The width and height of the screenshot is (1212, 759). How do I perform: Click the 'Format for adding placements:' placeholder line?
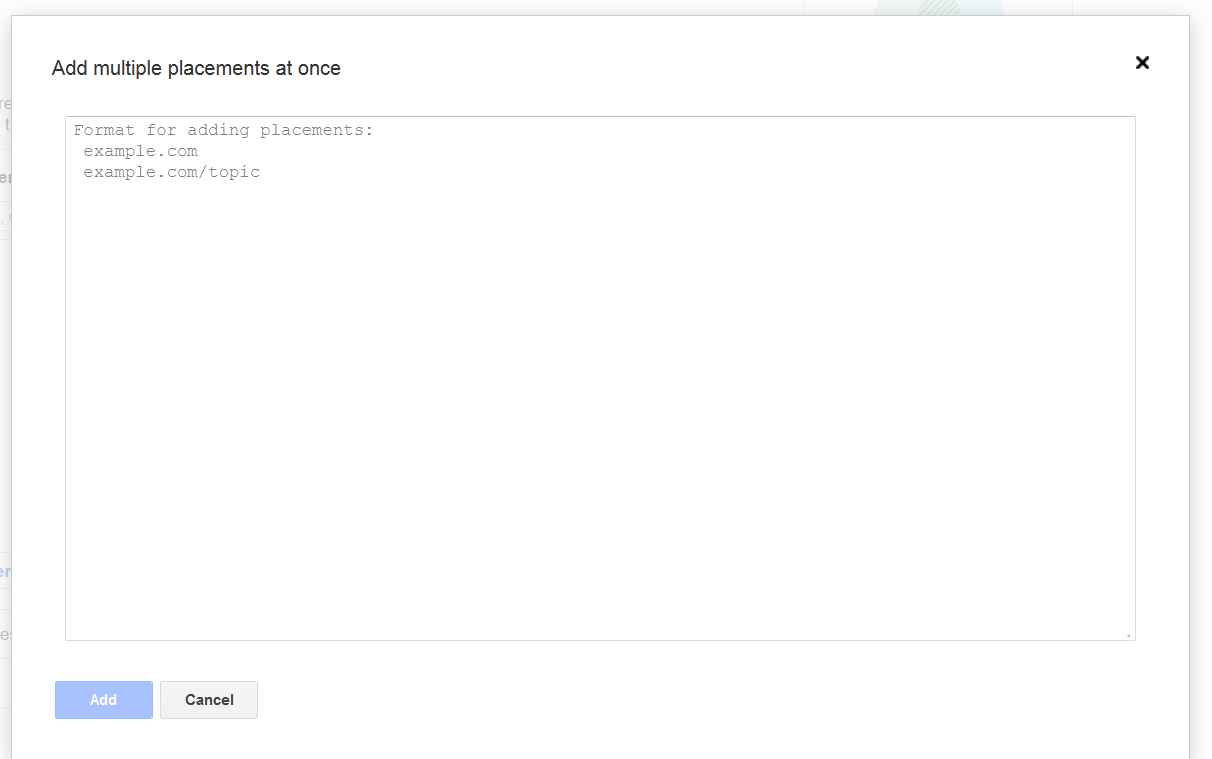tap(223, 130)
